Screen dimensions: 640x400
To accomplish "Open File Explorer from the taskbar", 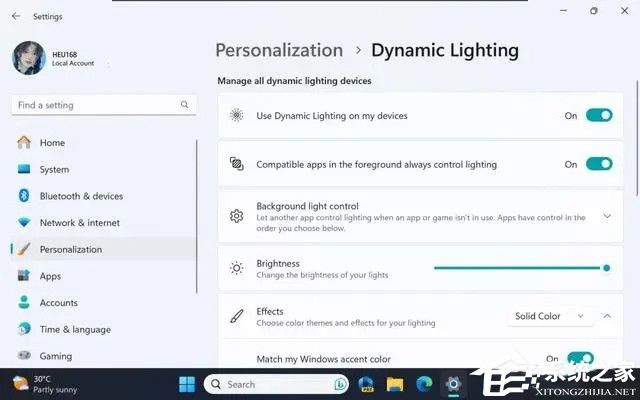I will point(395,384).
